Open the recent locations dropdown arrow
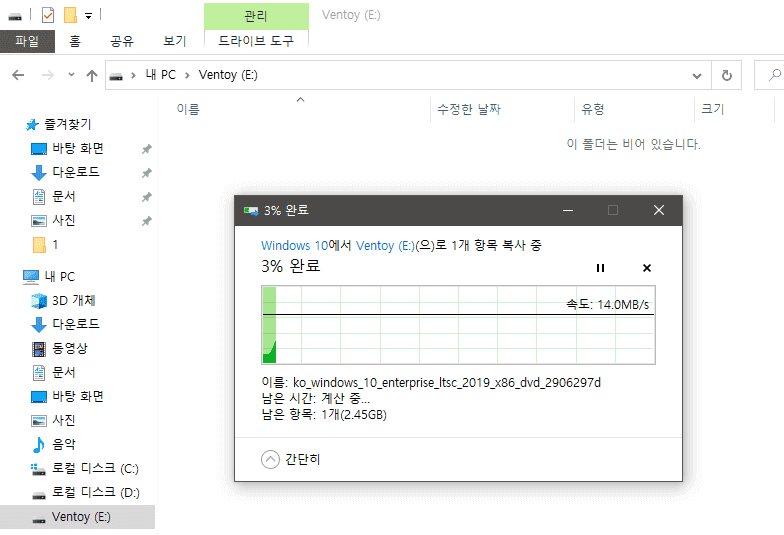Viewport: 784px width, 535px height. [x=72, y=75]
